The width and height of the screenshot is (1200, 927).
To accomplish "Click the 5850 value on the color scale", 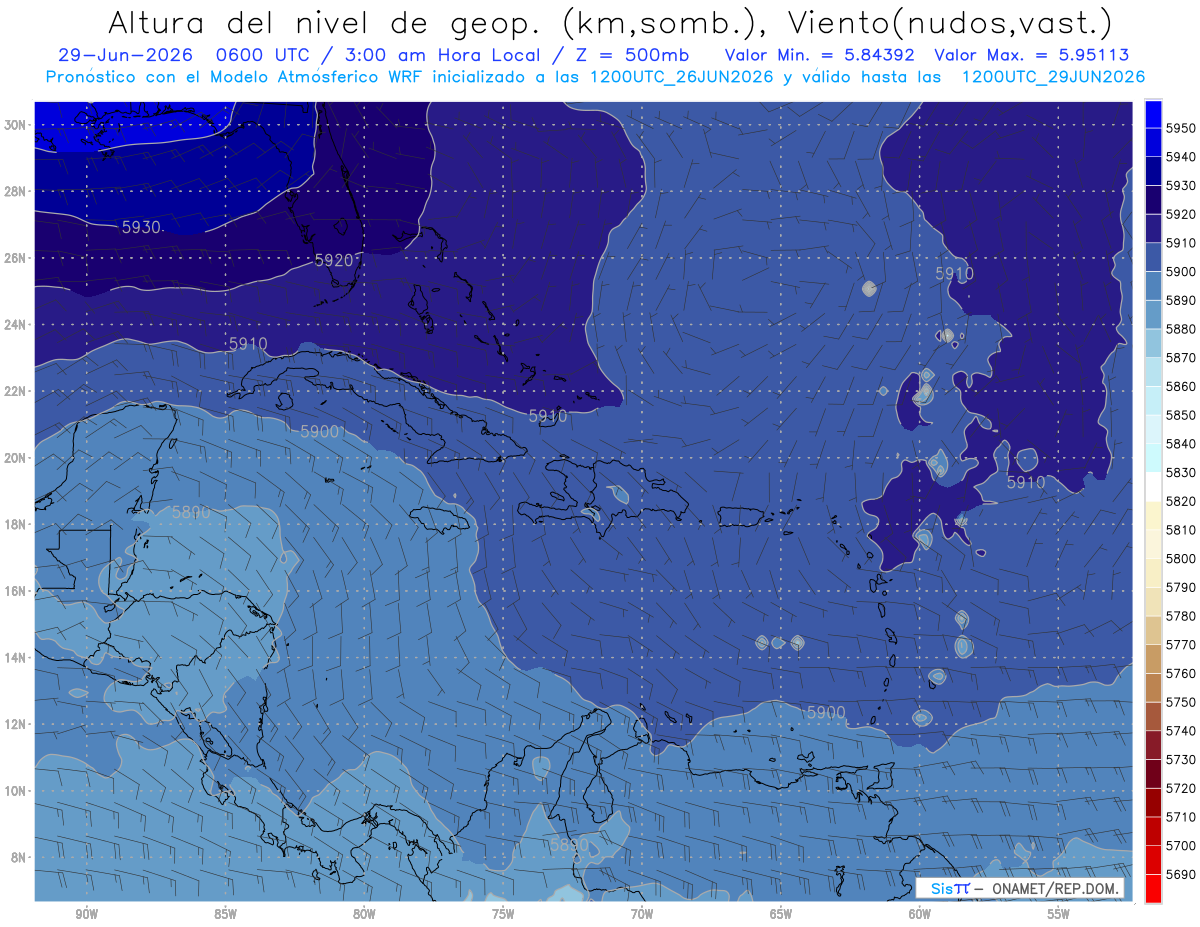I will tap(1181, 415).
